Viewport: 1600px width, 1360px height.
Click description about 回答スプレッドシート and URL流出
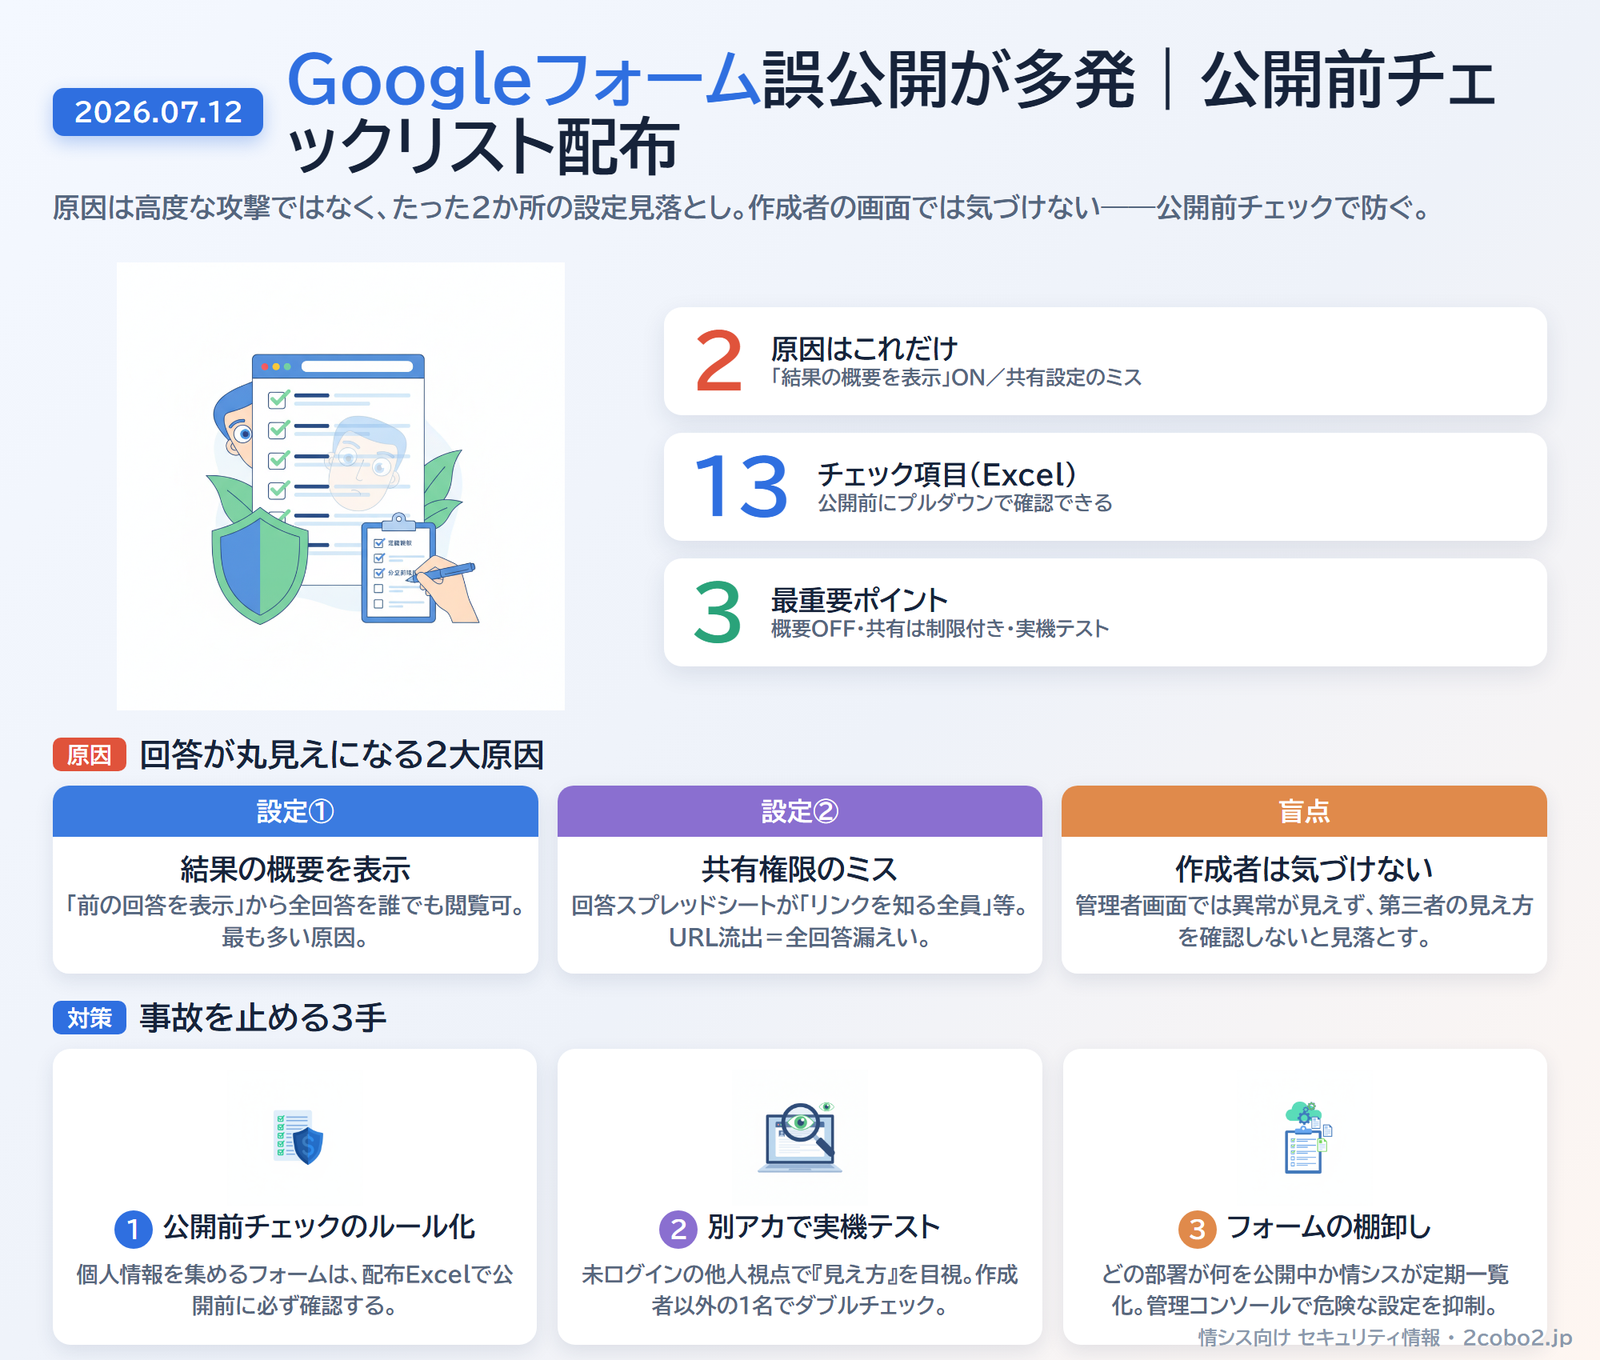pyautogui.click(x=800, y=921)
